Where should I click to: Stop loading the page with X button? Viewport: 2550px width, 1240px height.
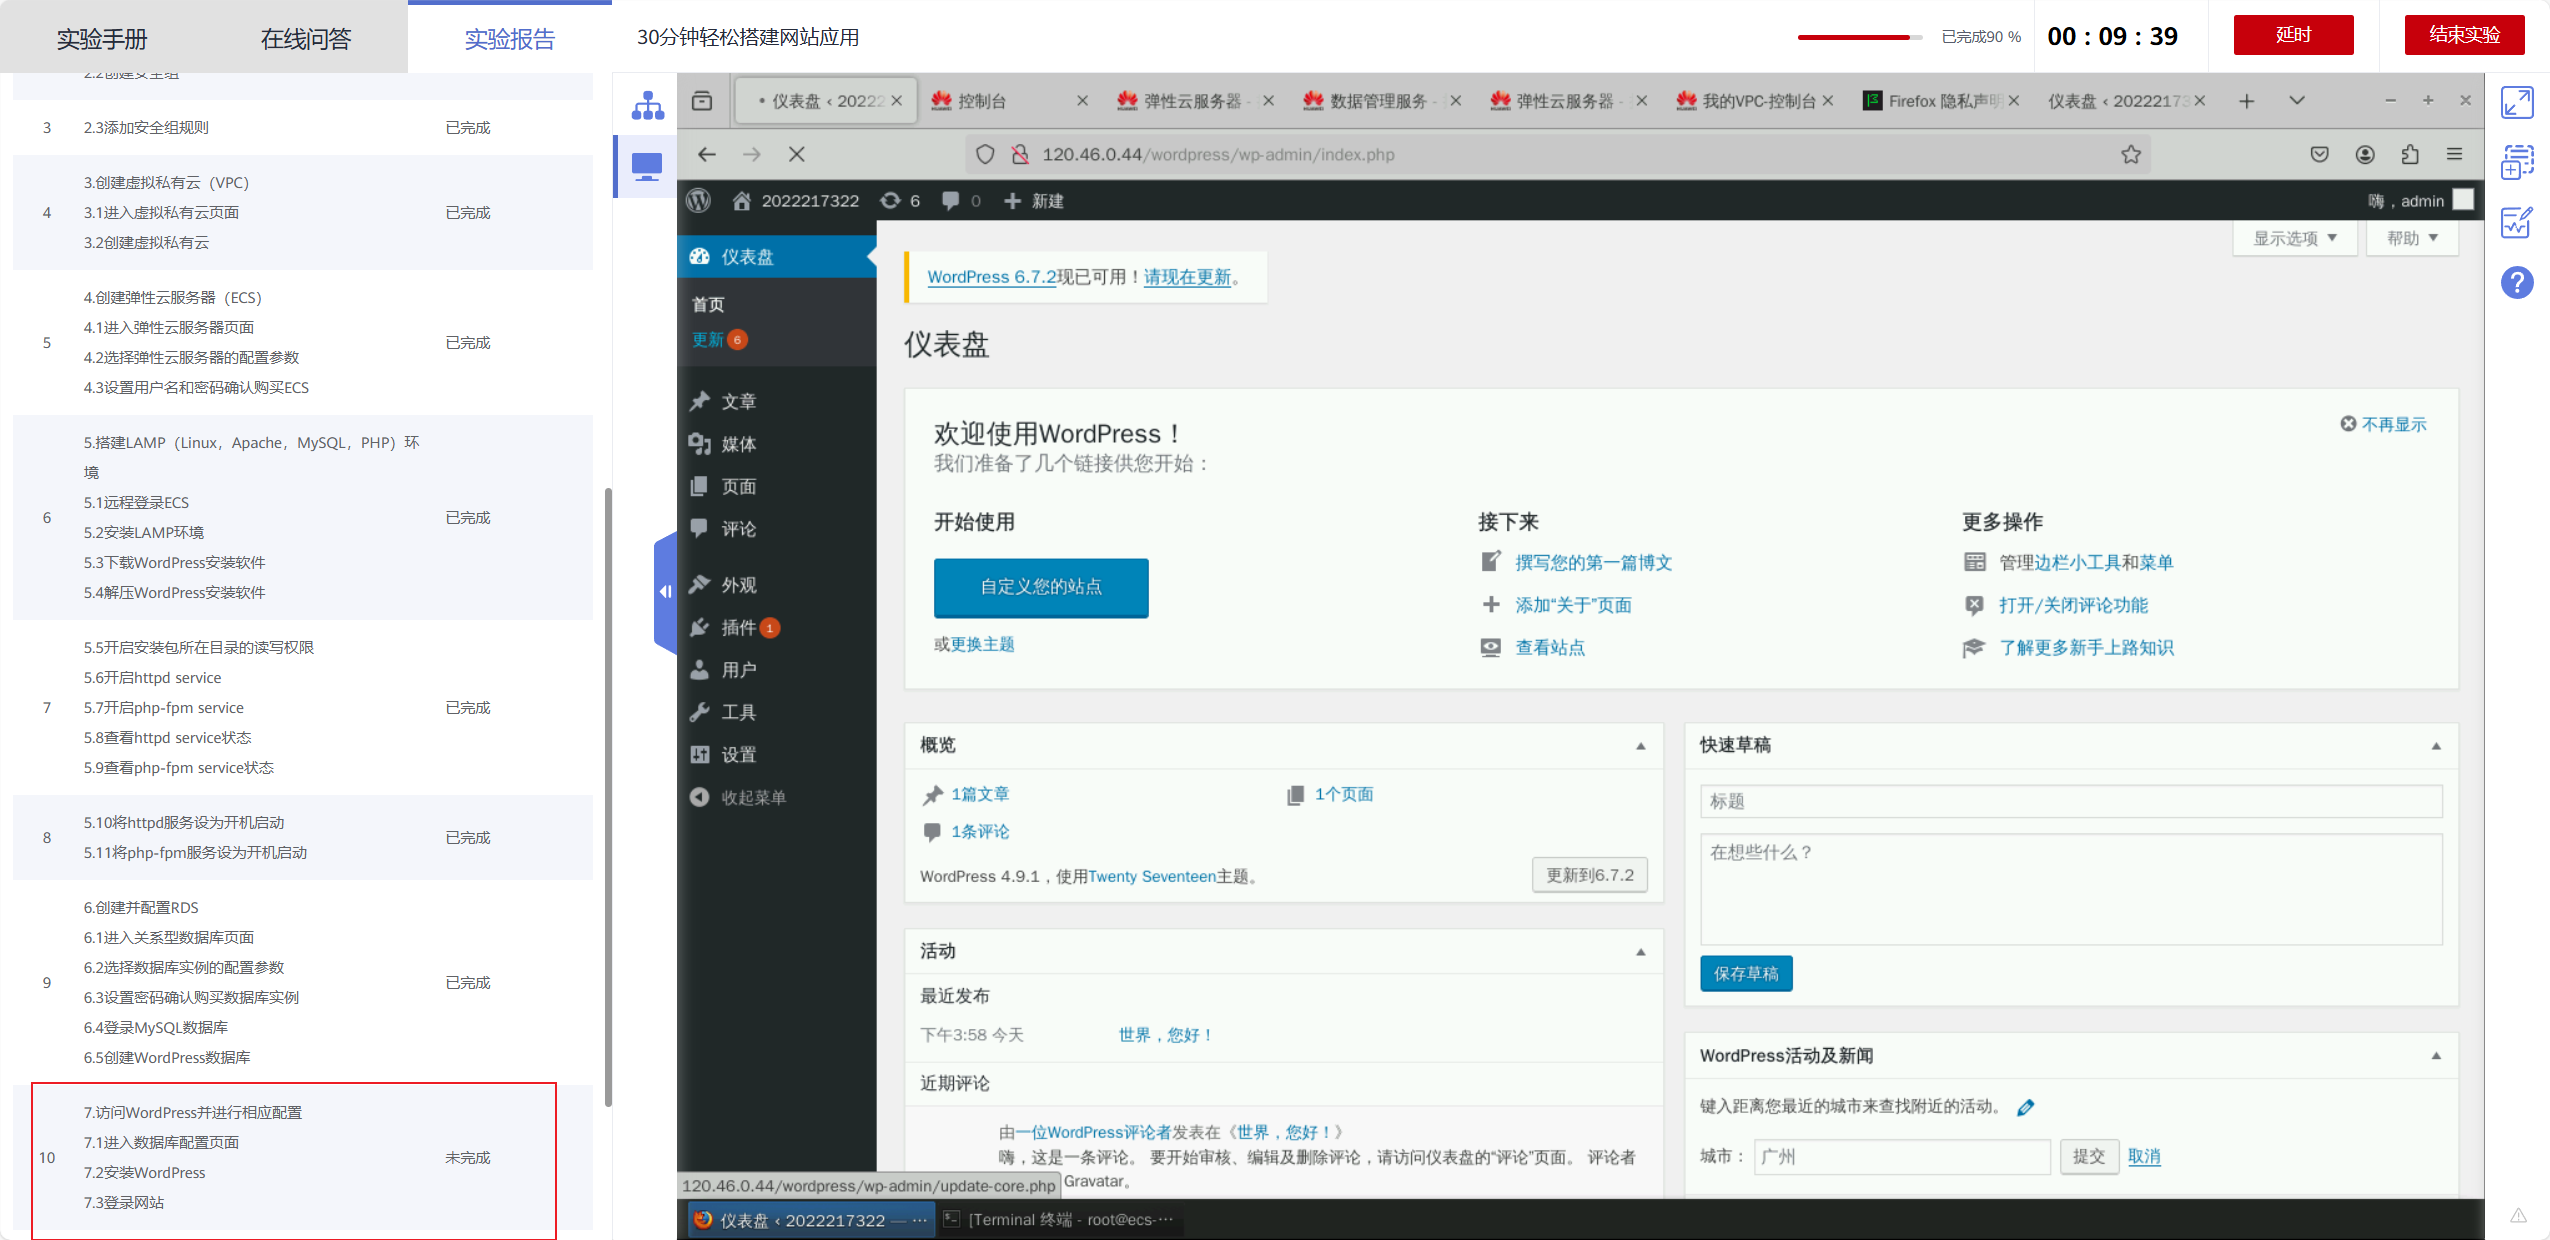pyautogui.click(x=796, y=154)
